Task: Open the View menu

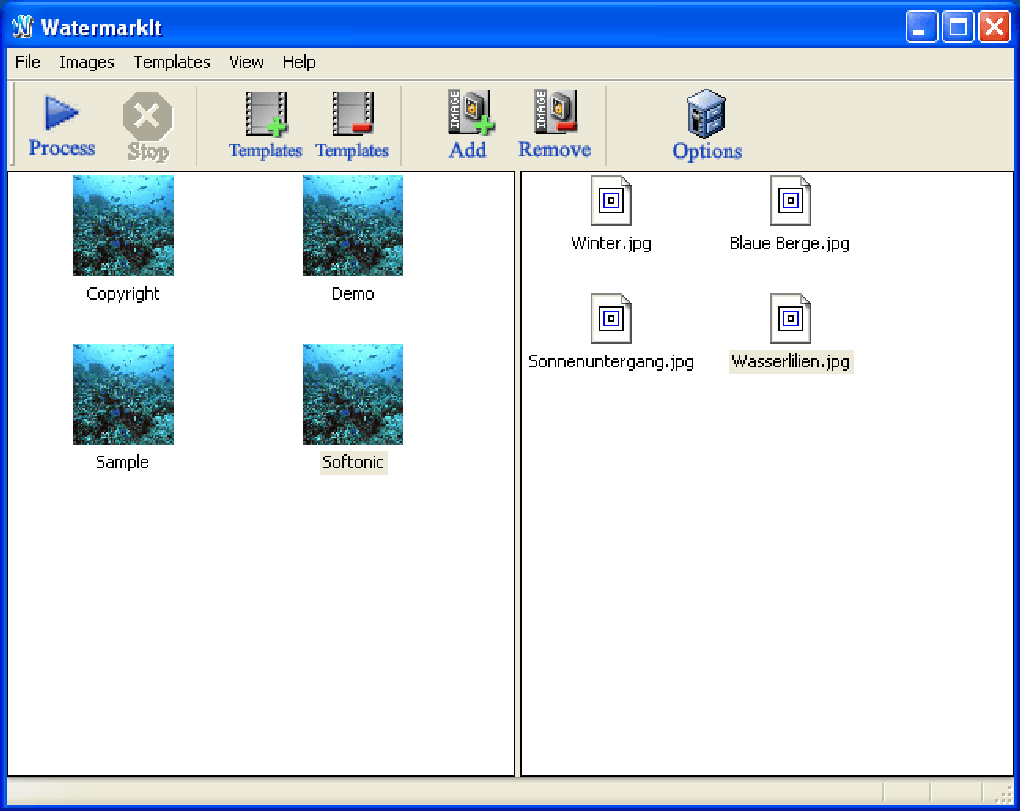Action: [246, 62]
